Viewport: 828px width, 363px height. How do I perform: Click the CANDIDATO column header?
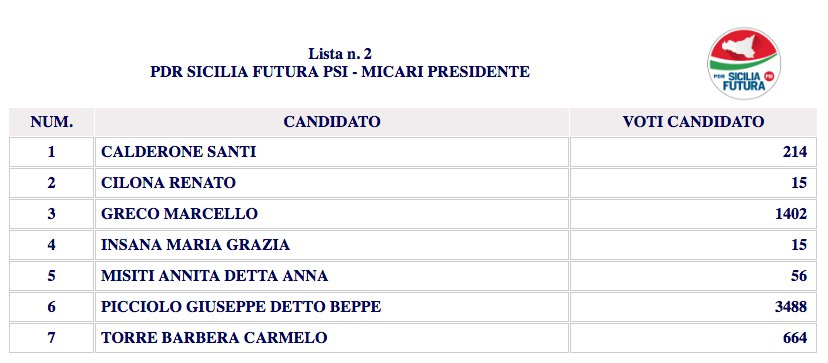point(332,122)
